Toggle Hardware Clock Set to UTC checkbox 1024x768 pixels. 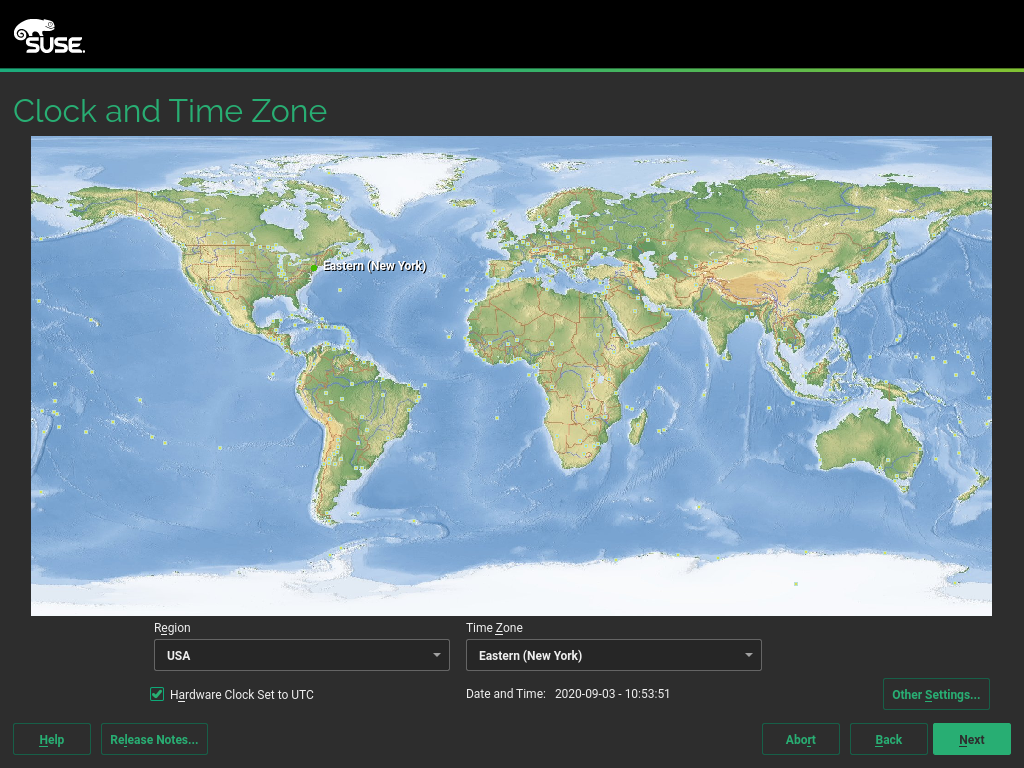click(x=157, y=694)
